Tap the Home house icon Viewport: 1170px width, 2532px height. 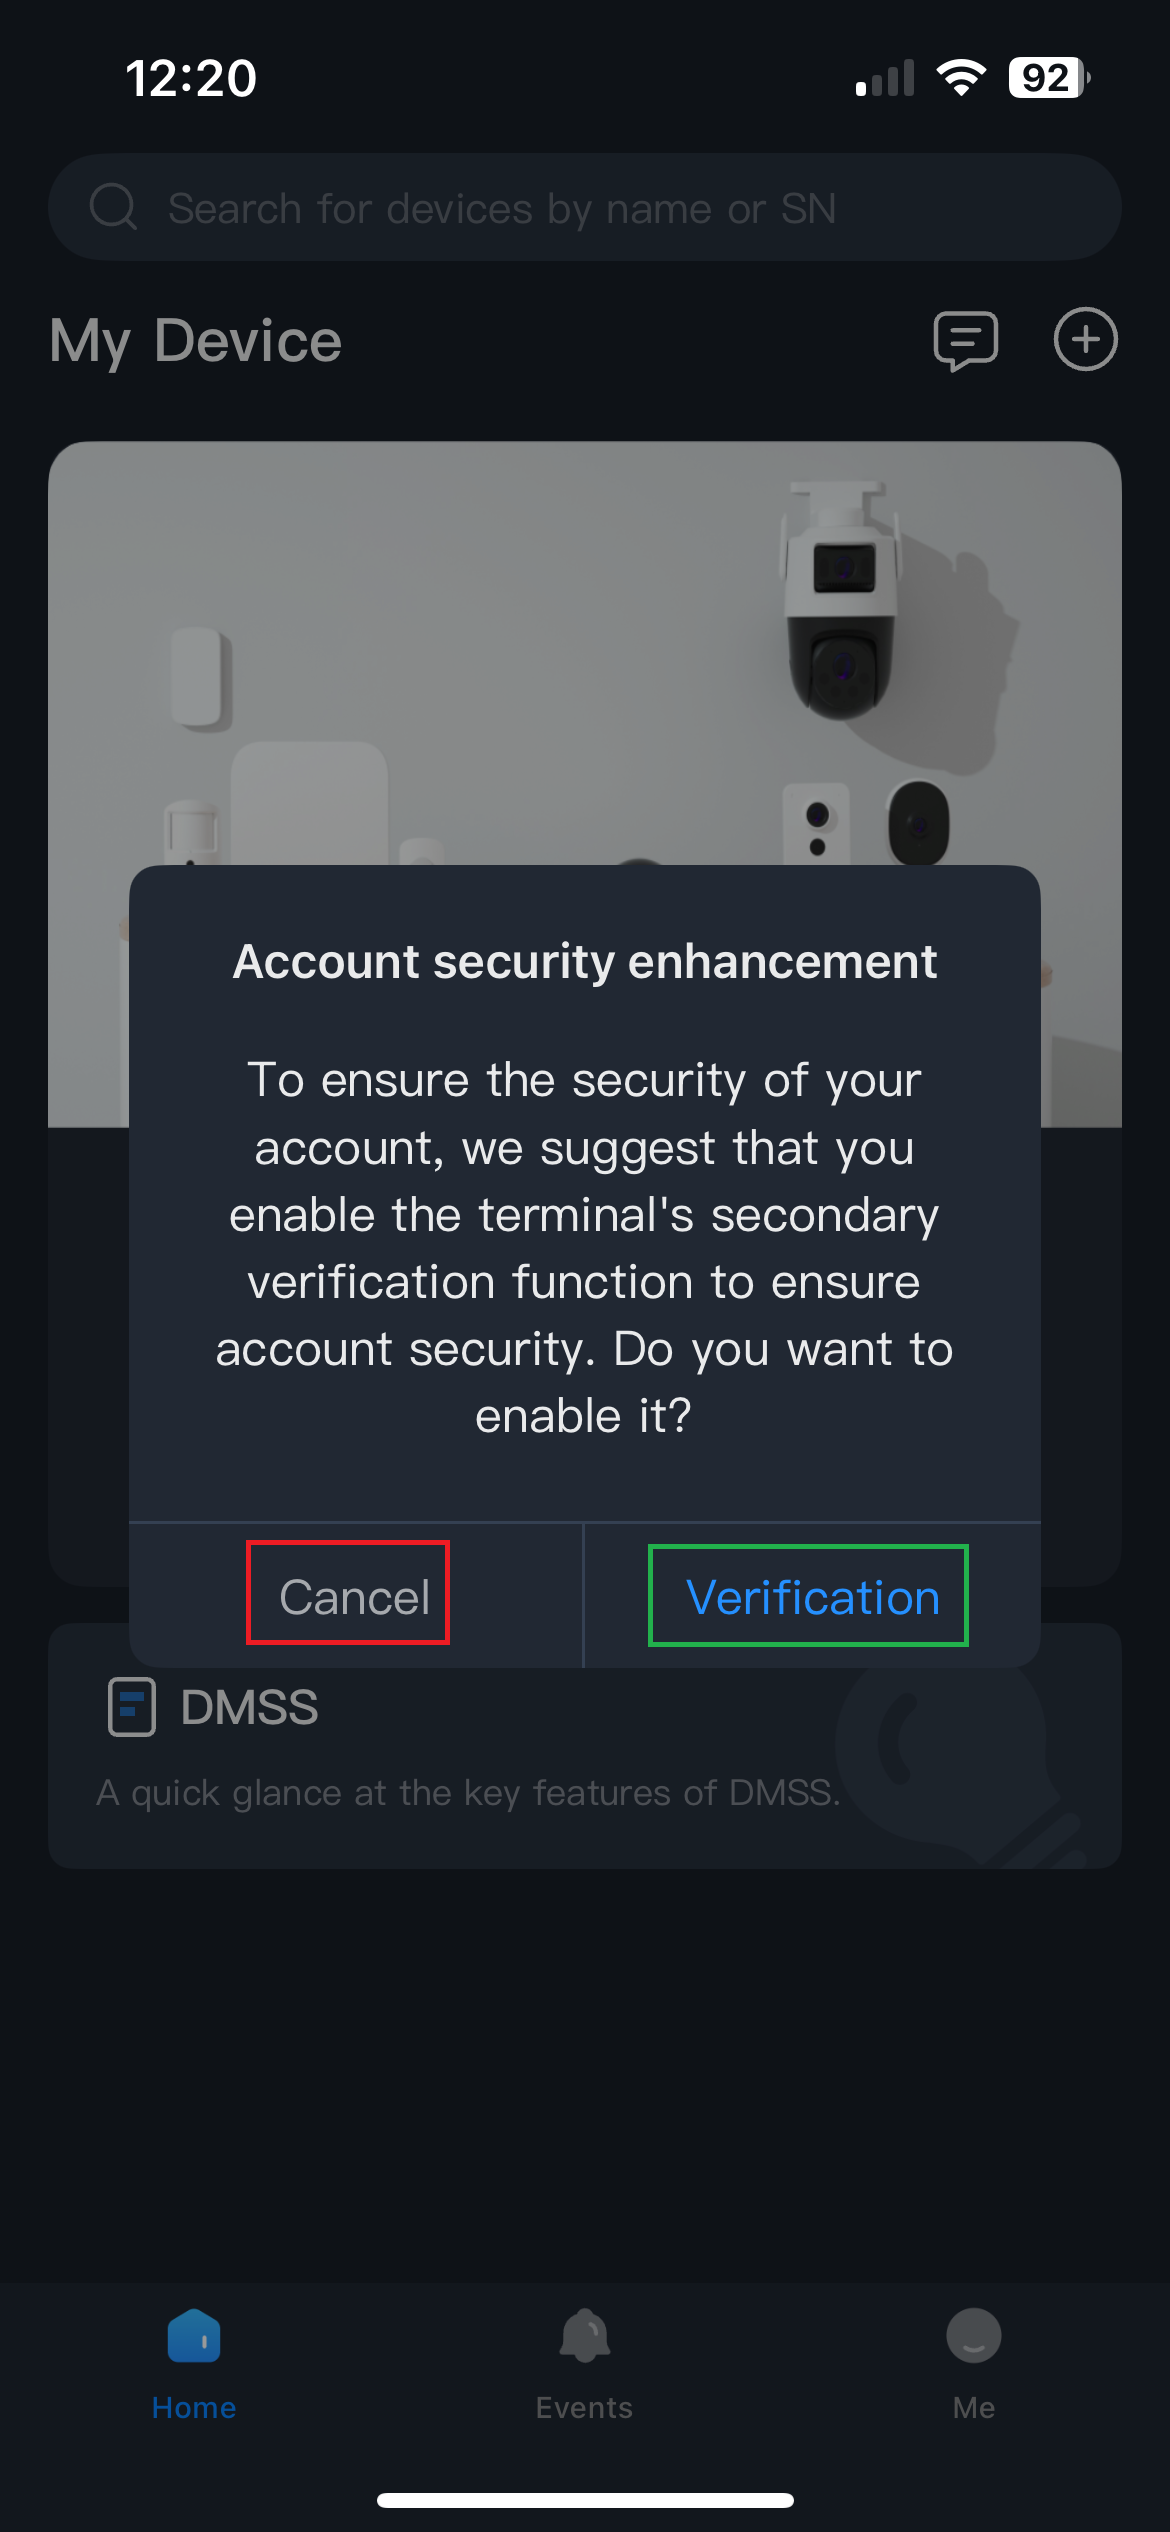click(x=194, y=2336)
